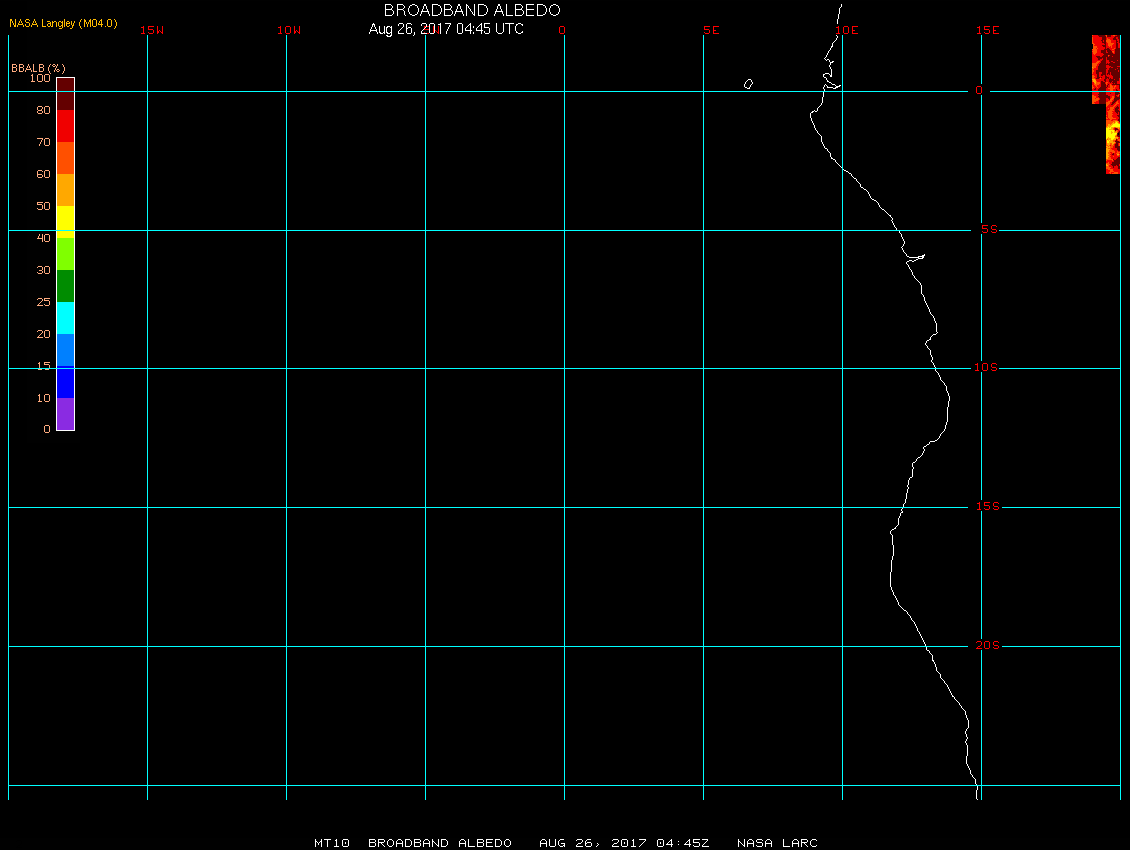
Task: Click the '5E' longitude label
Action: pos(711,30)
